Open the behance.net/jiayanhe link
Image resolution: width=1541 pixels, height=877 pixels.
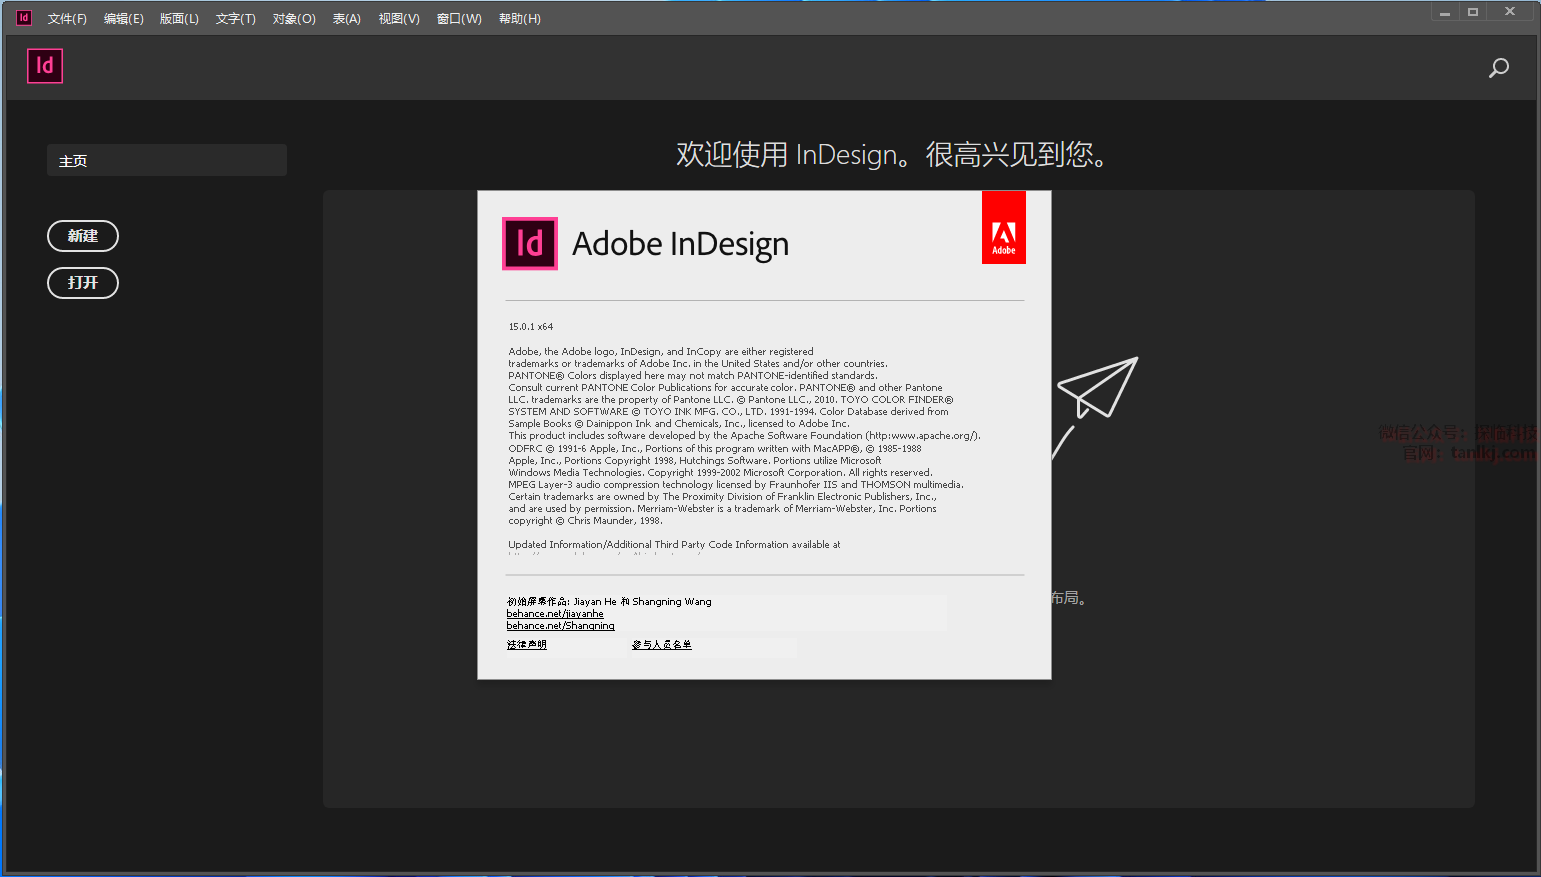point(555,614)
